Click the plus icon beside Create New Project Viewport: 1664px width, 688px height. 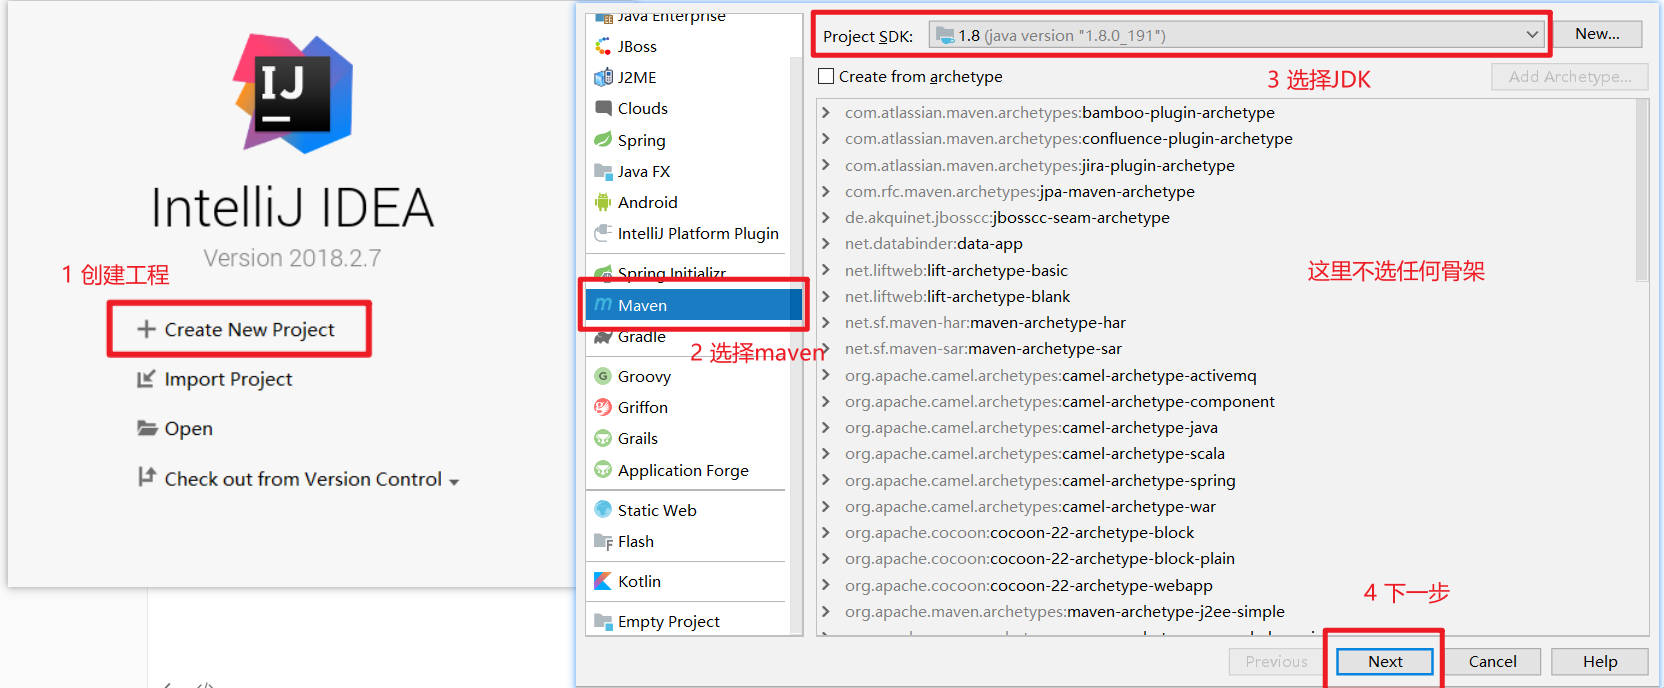[x=146, y=329]
